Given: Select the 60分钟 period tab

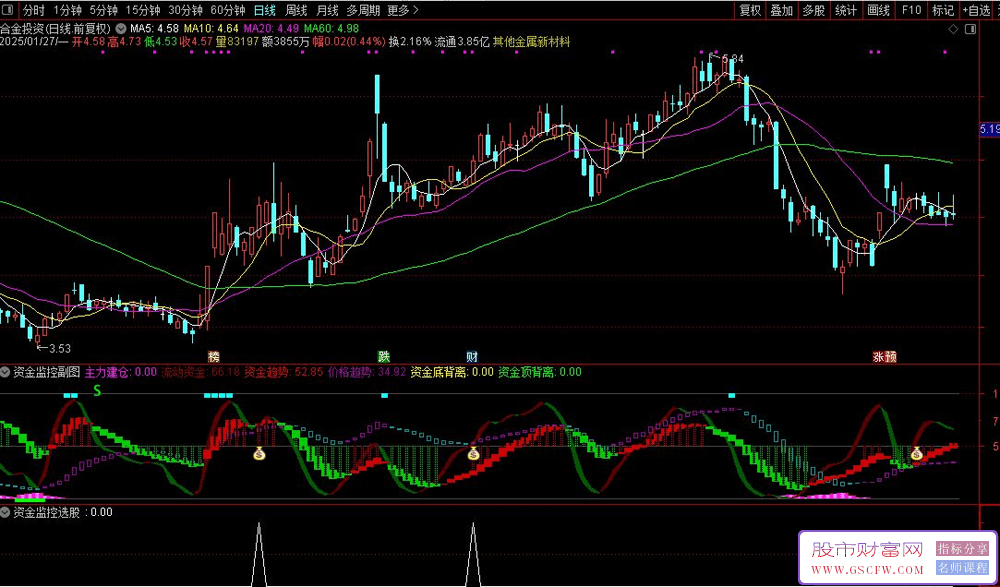Looking at the screenshot, I should (x=228, y=10).
